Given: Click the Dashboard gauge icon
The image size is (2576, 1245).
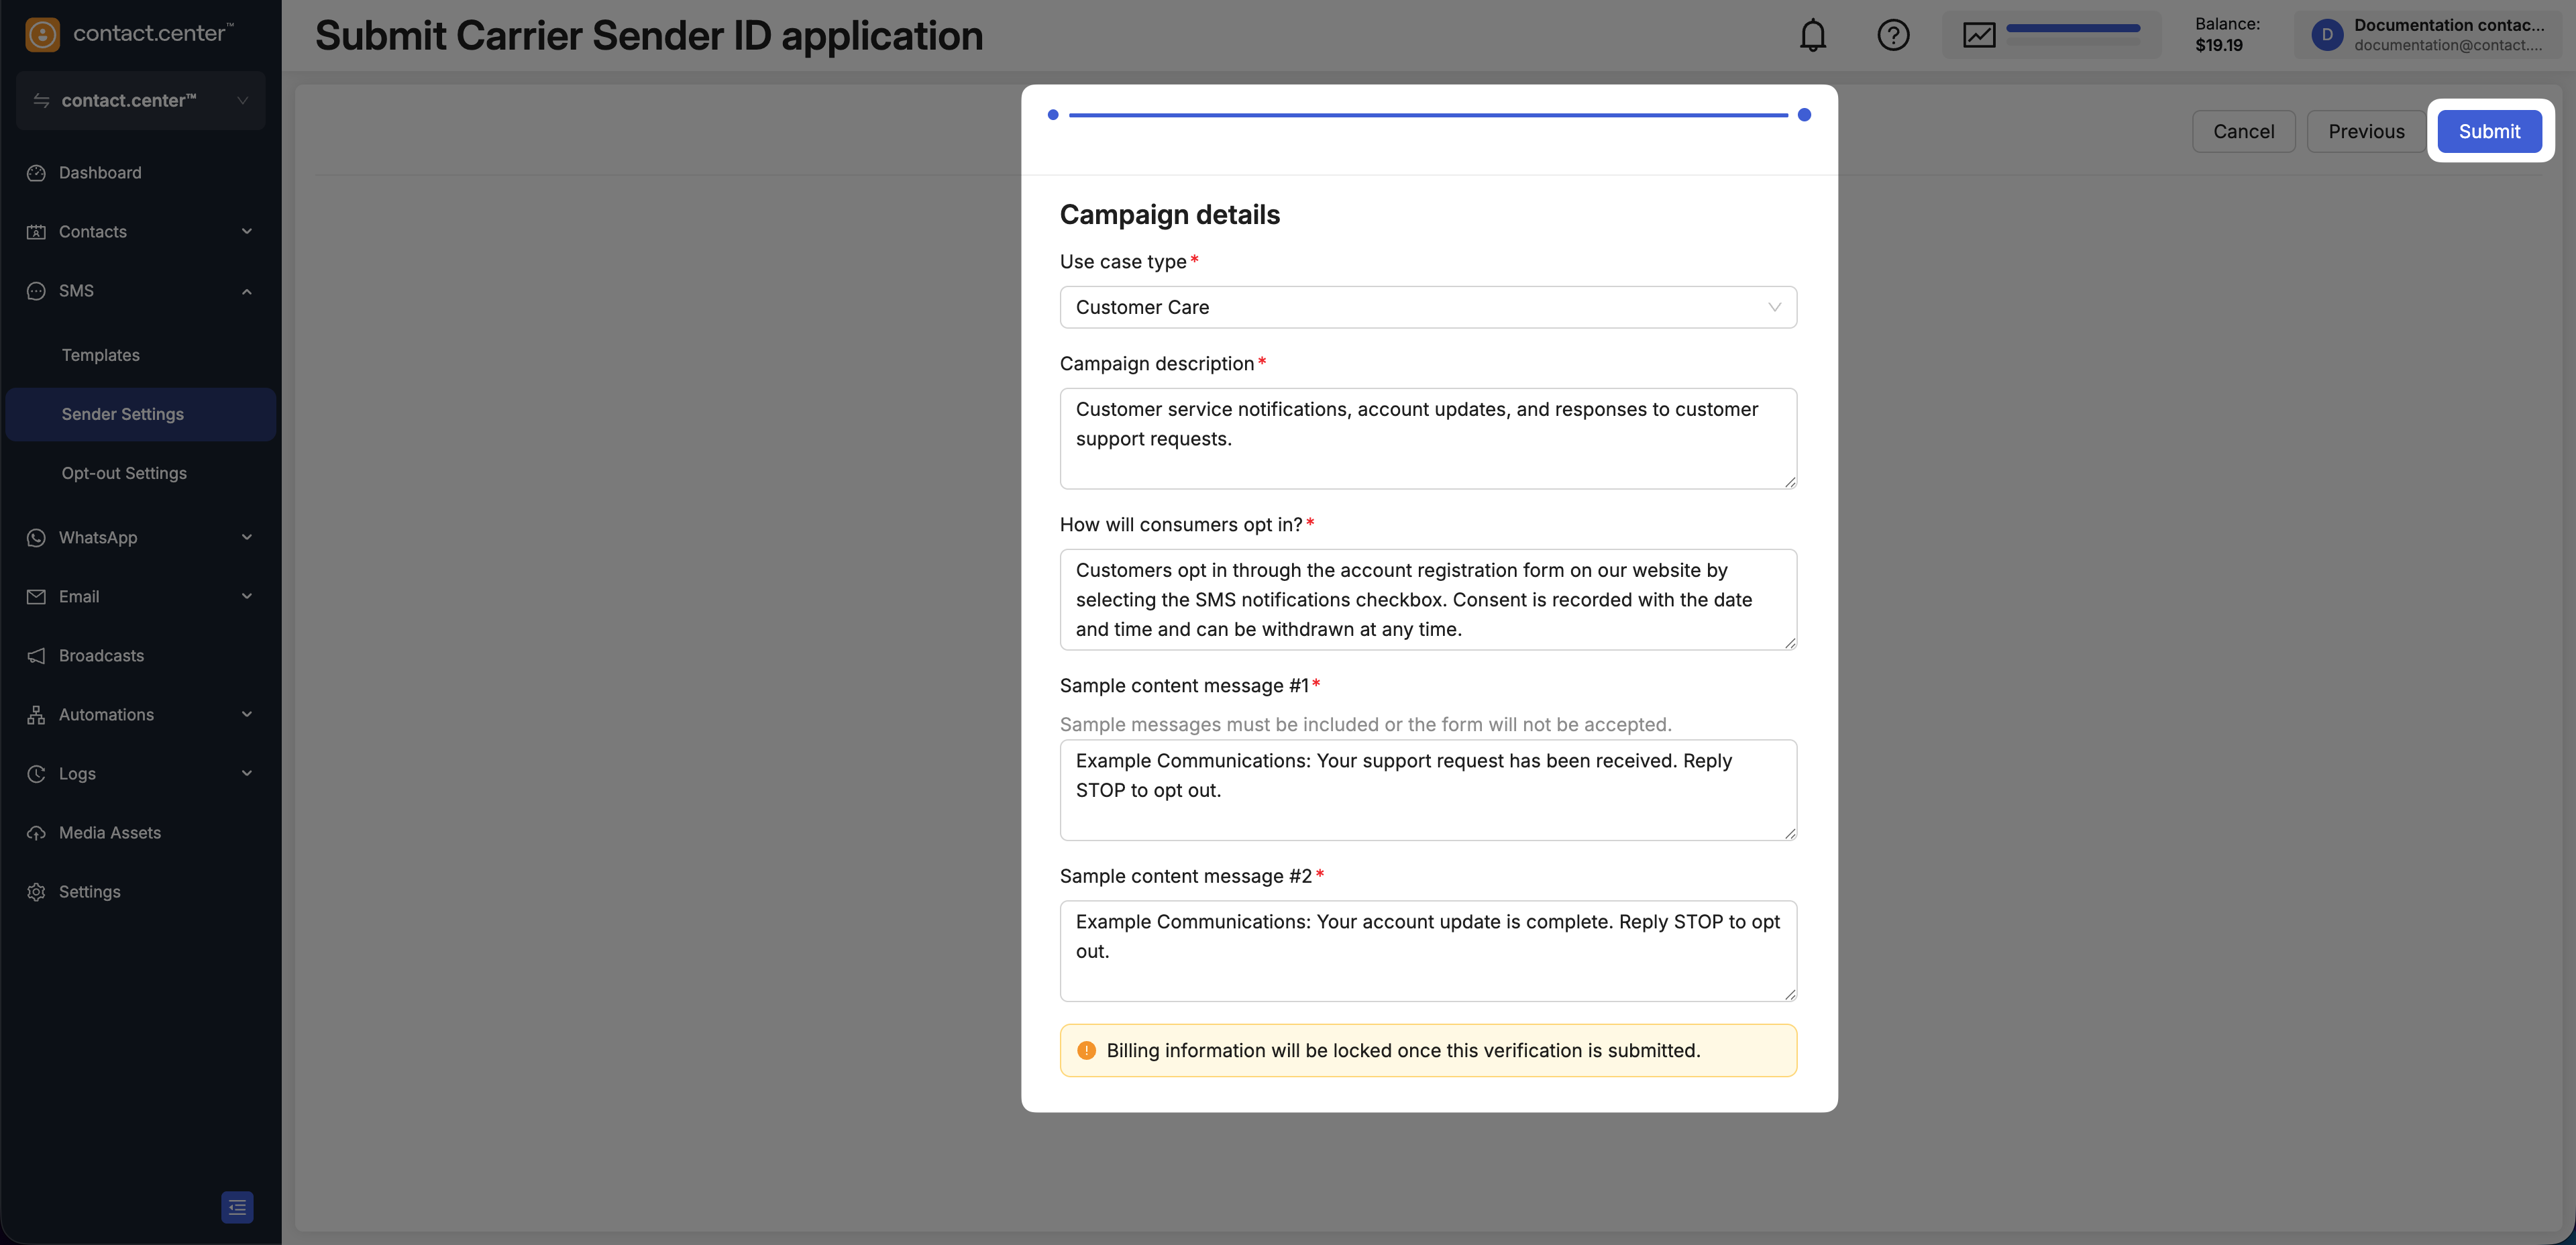Looking at the screenshot, I should pos(36,173).
